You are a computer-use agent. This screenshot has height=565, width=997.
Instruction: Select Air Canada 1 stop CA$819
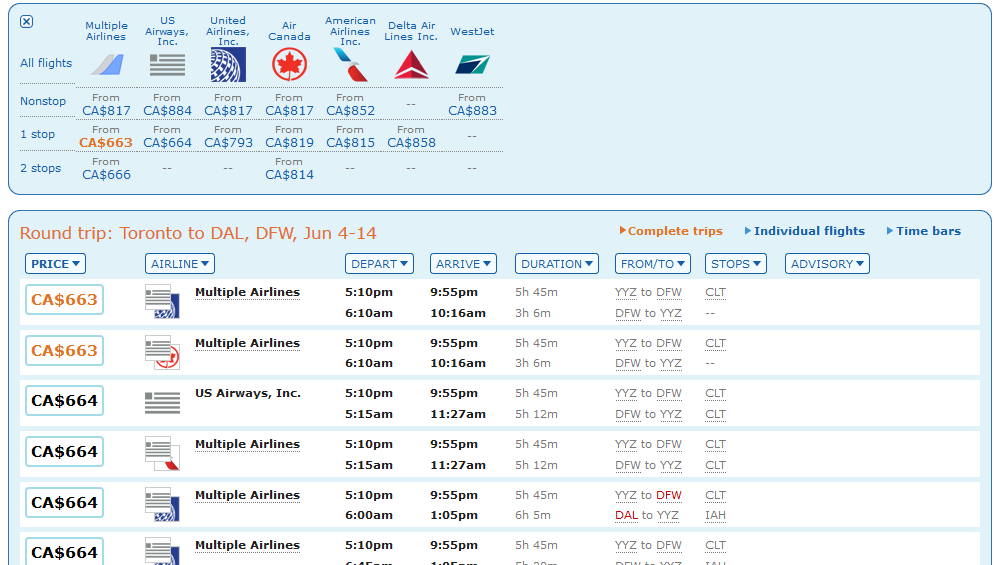(x=289, y=143)
